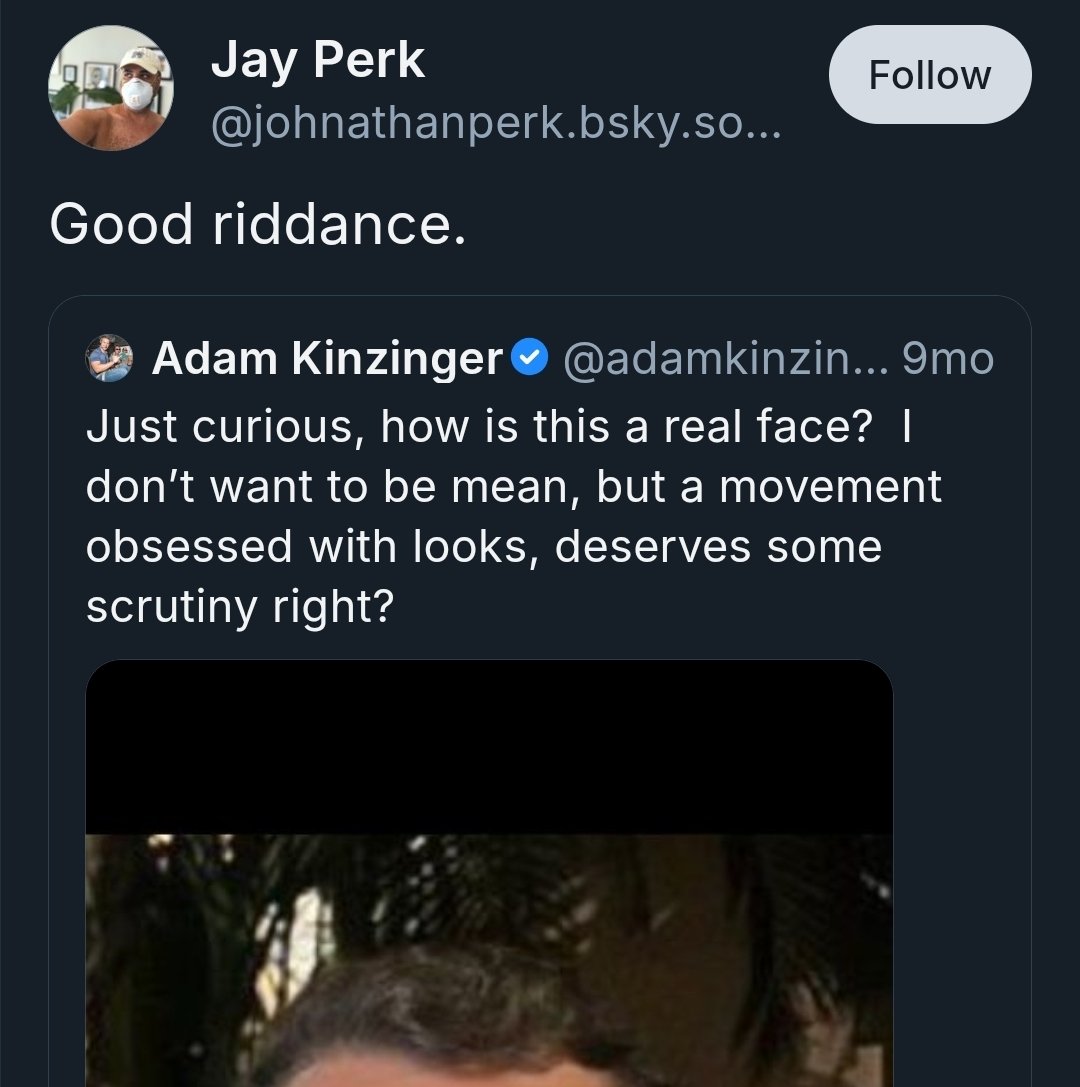
Task: Tap the @johnathanperk.bsky.so handle
Action: [495, 125]
